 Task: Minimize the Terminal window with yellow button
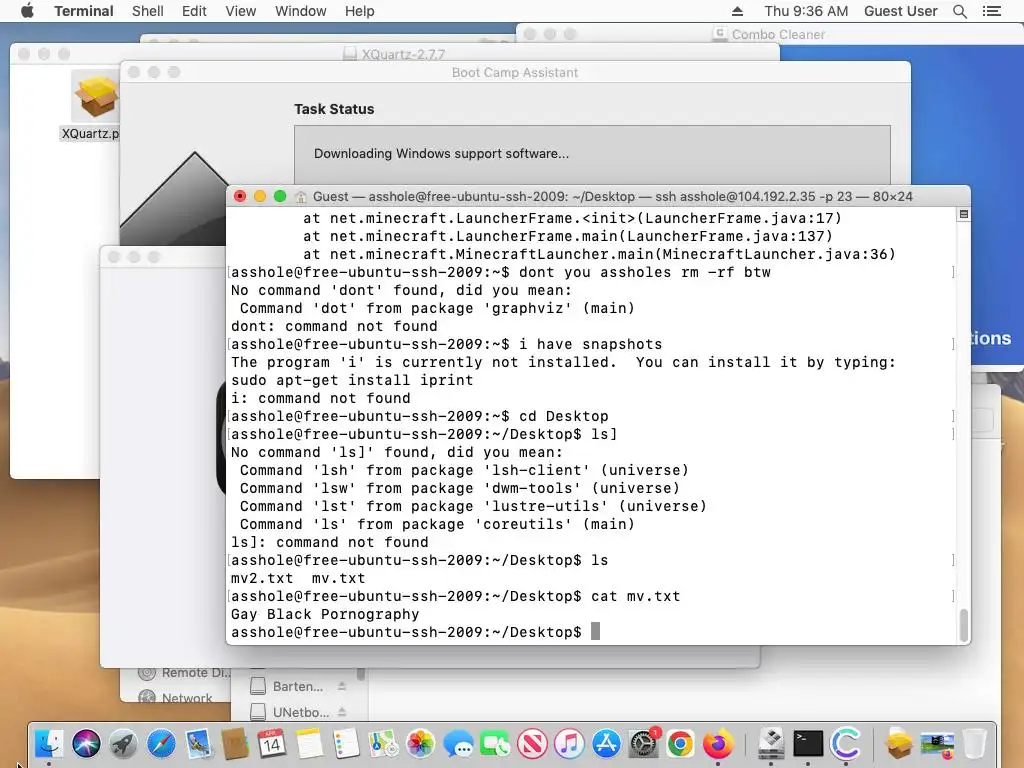click(x=259, y=196)
